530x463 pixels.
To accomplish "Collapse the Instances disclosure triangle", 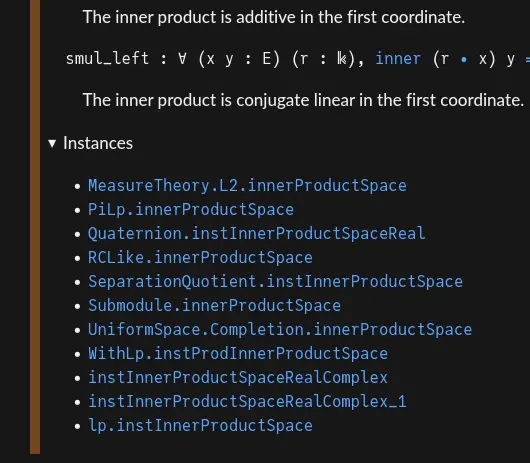I will (x=52, y=143).
